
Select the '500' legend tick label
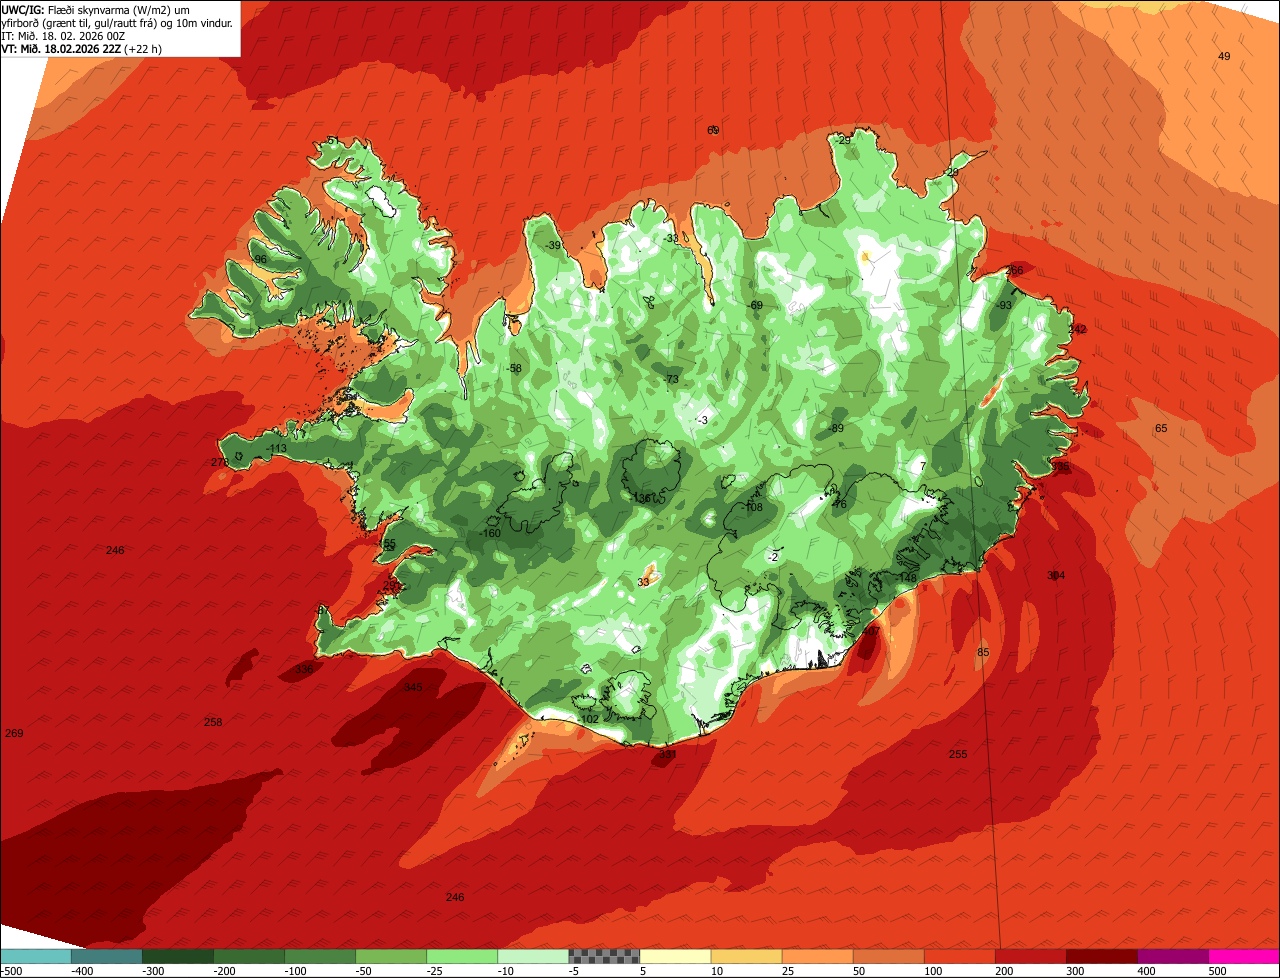(1216, 971)
